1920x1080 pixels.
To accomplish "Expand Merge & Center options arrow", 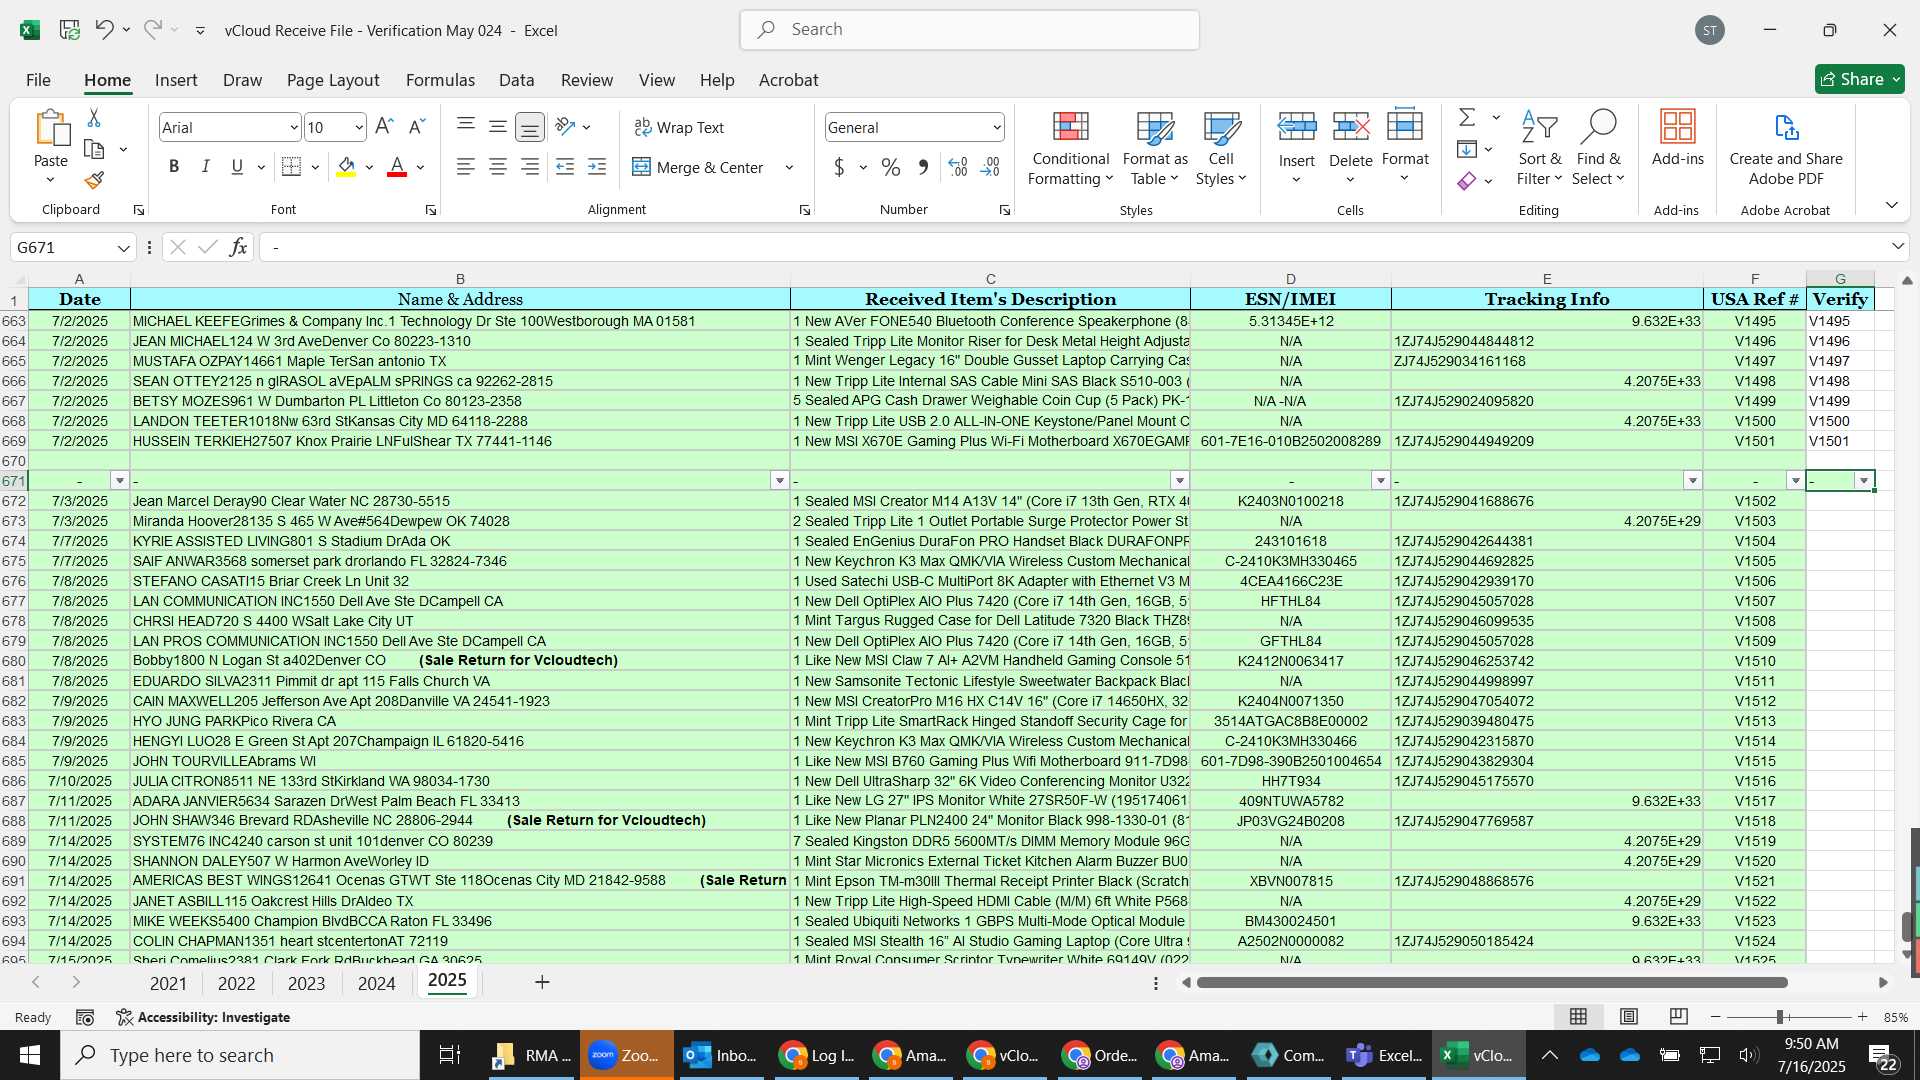I will pyautogui.click(x=789, y=168).
